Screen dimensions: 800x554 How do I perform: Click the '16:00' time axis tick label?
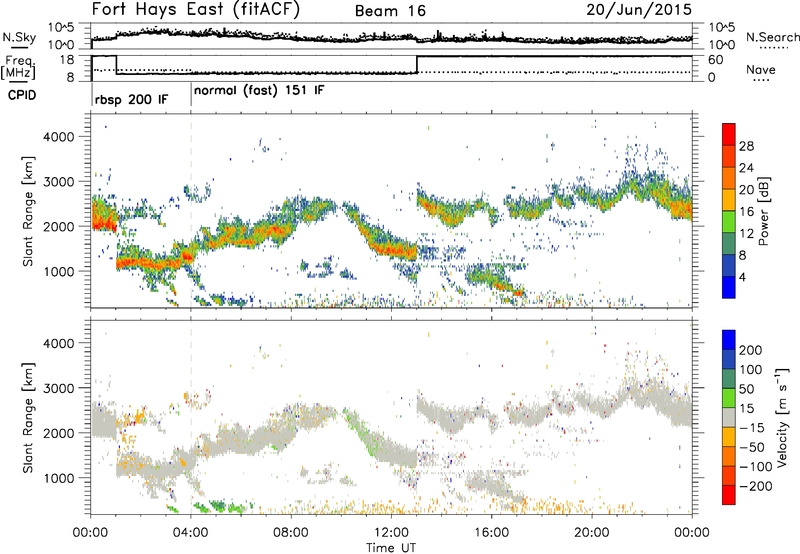pyautogui.click(x=491, y=533)
